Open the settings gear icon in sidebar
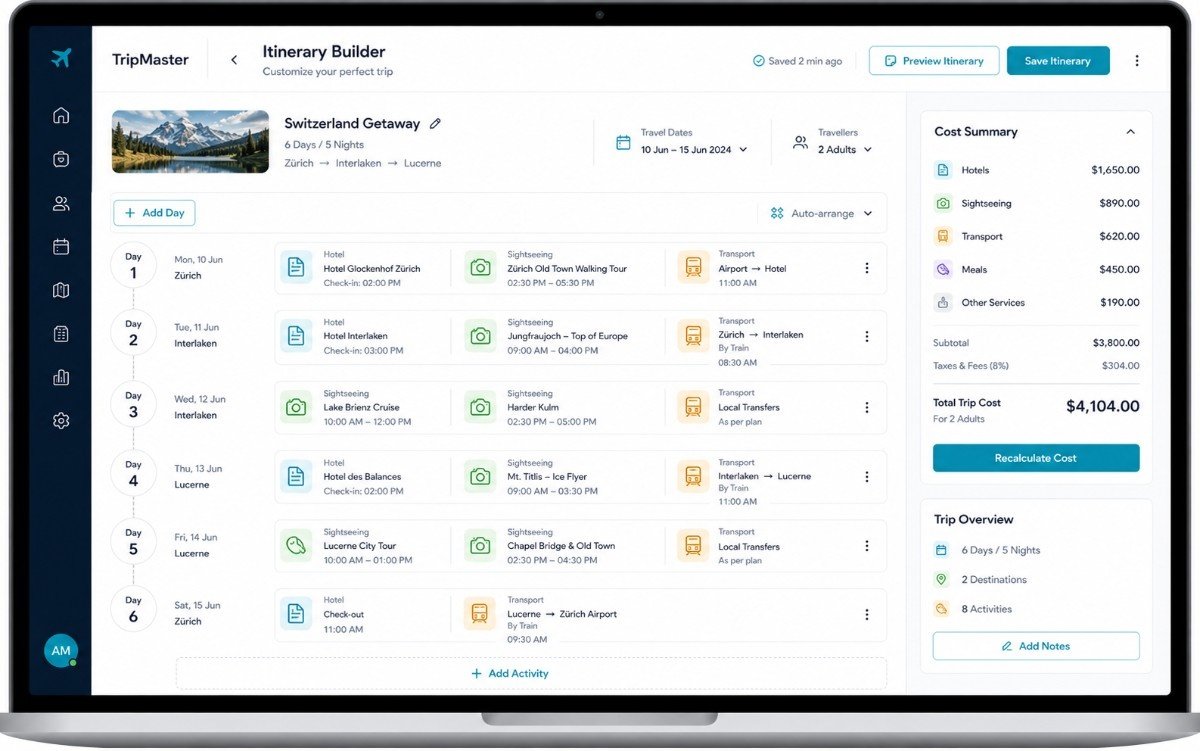Image resolution: width=1200 pixels, height=751 pixels. [61, 421]
